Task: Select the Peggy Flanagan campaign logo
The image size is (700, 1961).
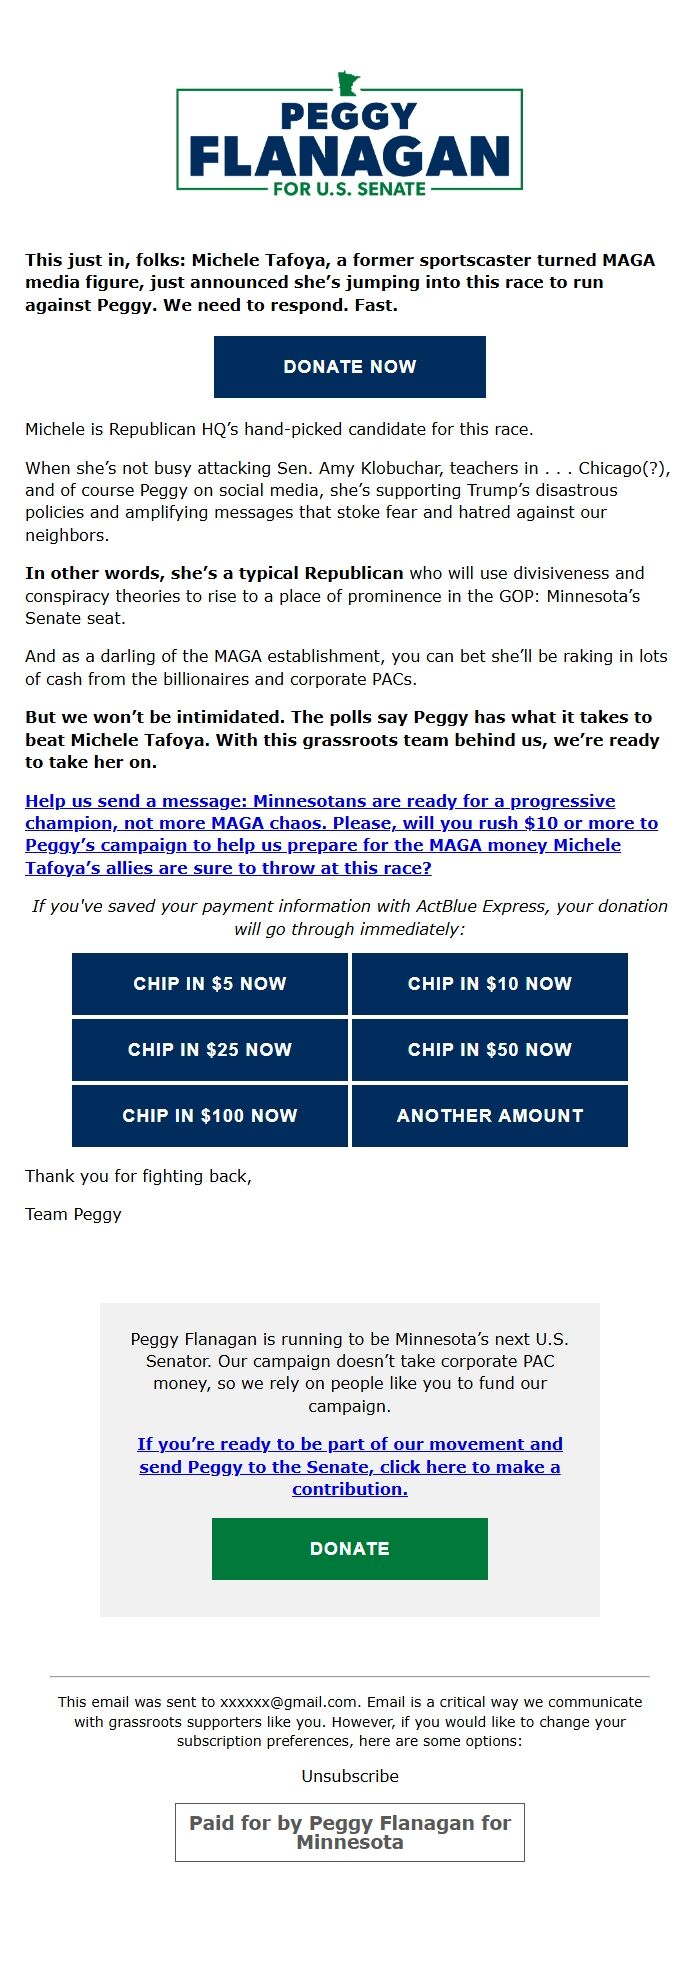Action: click(348, 135)
